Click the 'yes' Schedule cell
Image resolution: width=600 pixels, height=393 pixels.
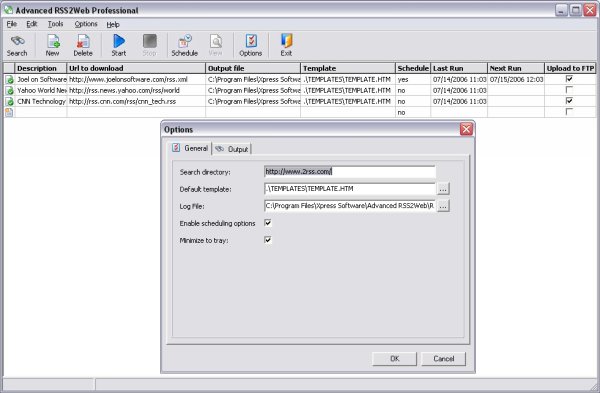pos(413,80)
